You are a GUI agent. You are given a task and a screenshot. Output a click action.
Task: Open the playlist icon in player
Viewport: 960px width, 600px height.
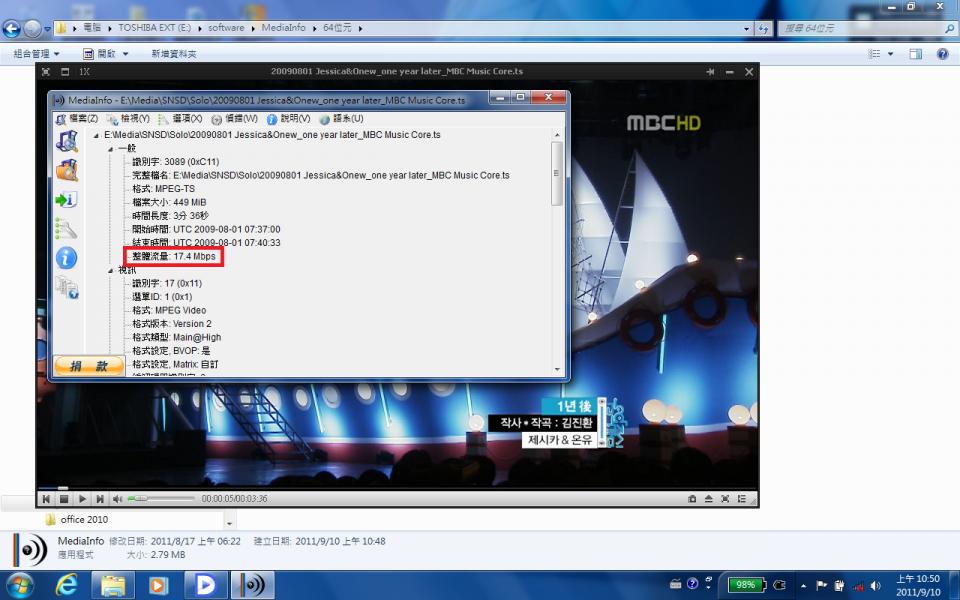coord(741,499)
